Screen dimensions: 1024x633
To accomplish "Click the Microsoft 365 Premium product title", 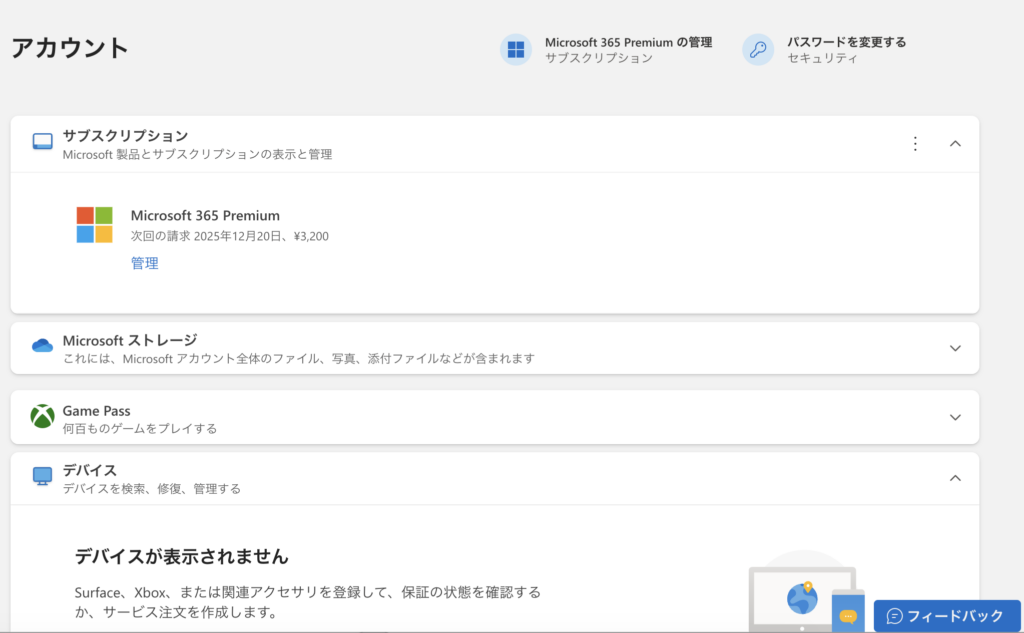I will [x=205, y=215].
